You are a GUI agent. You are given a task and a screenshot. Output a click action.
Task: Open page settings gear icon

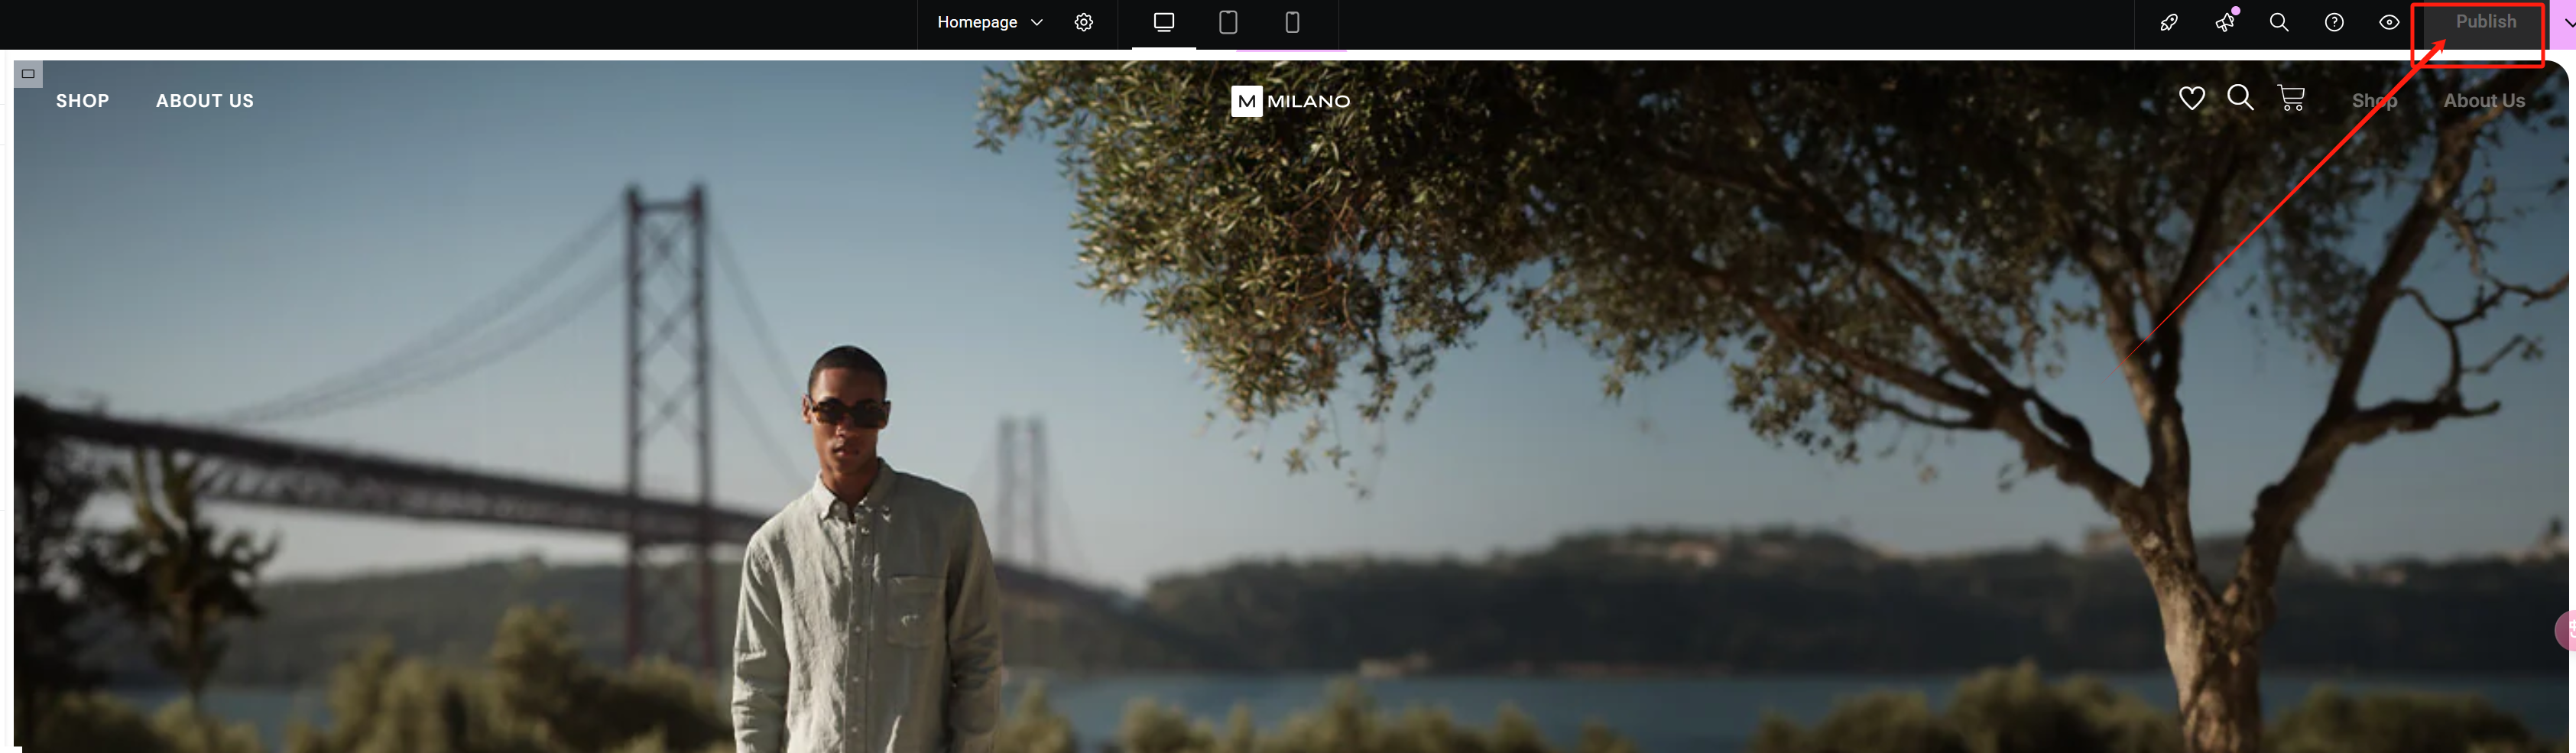tap(1084, 22)
